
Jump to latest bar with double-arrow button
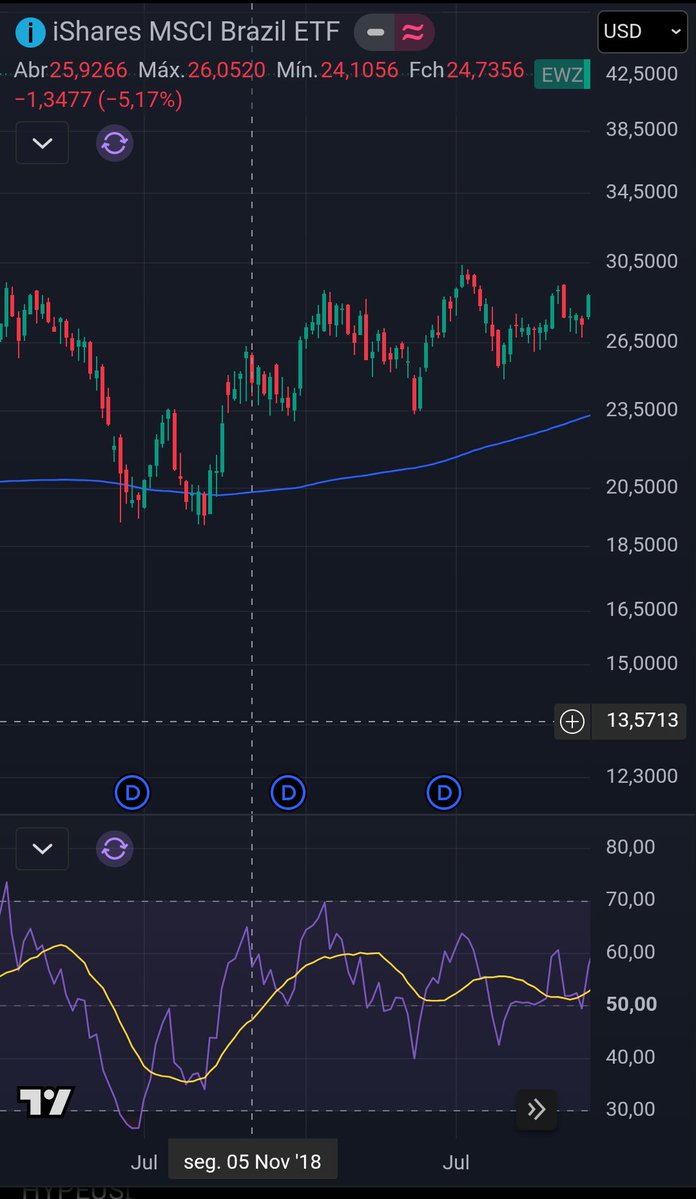tap(537, 1109)
